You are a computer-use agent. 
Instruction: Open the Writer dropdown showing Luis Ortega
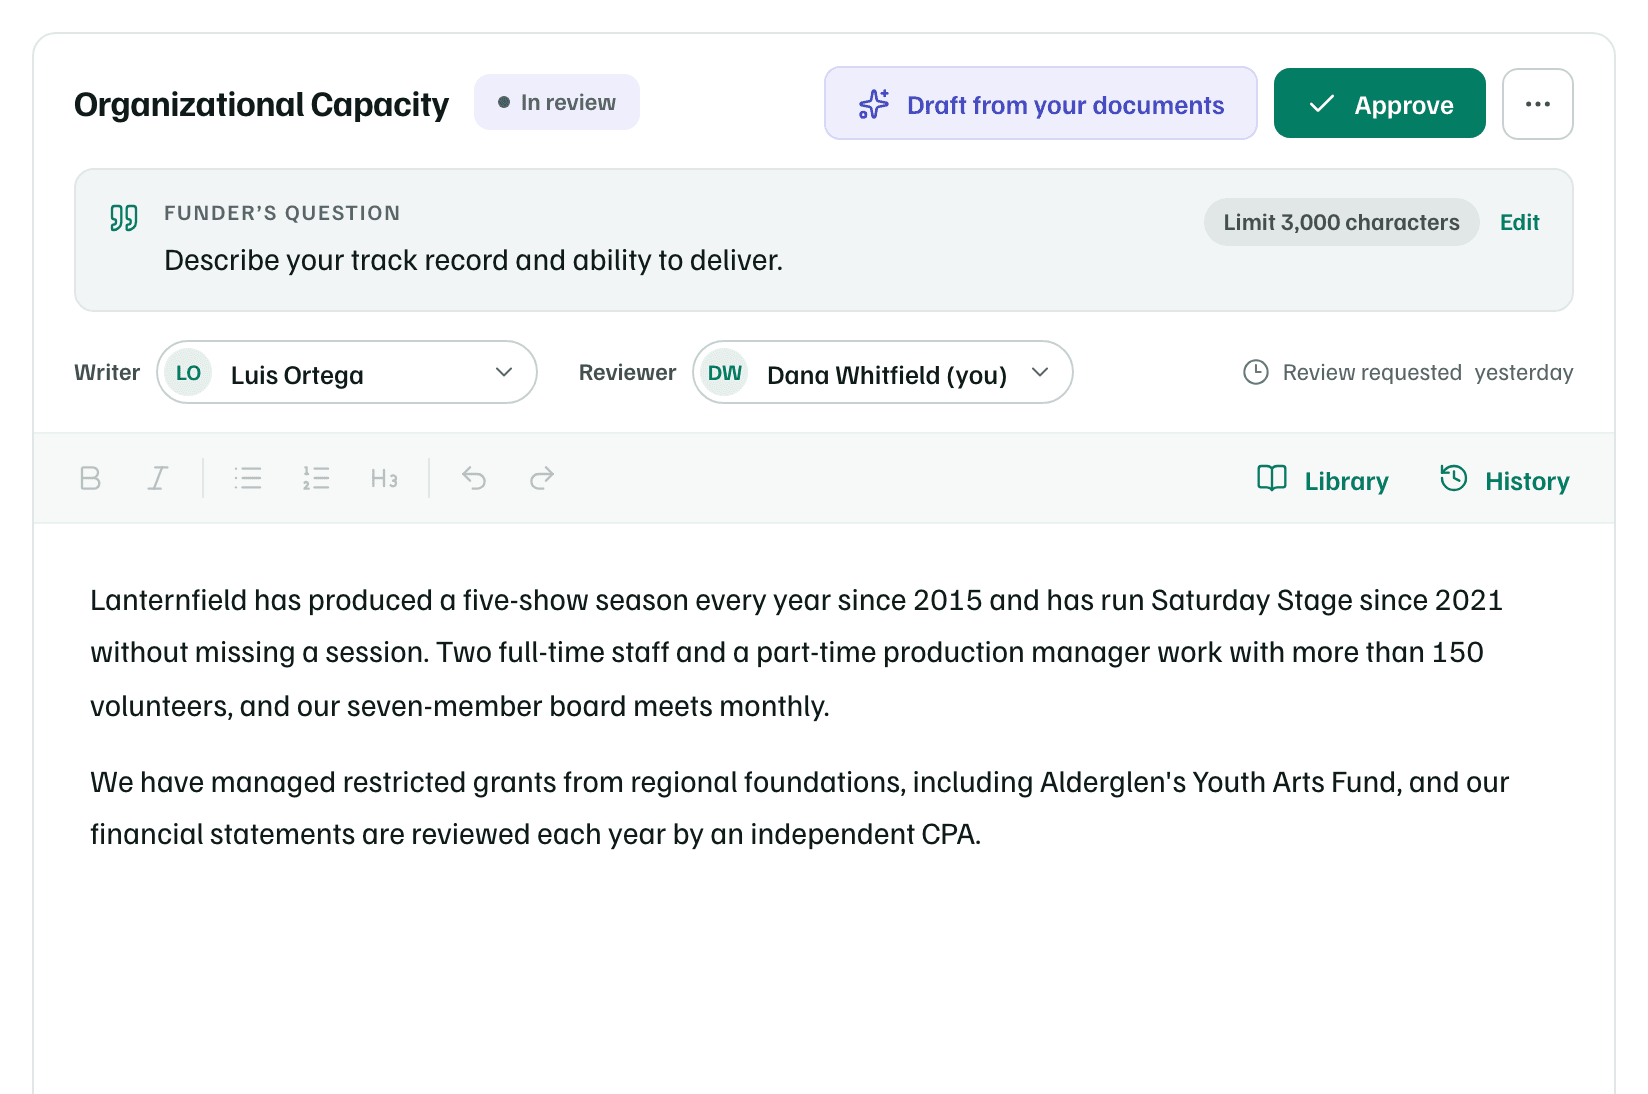(347, 372)
